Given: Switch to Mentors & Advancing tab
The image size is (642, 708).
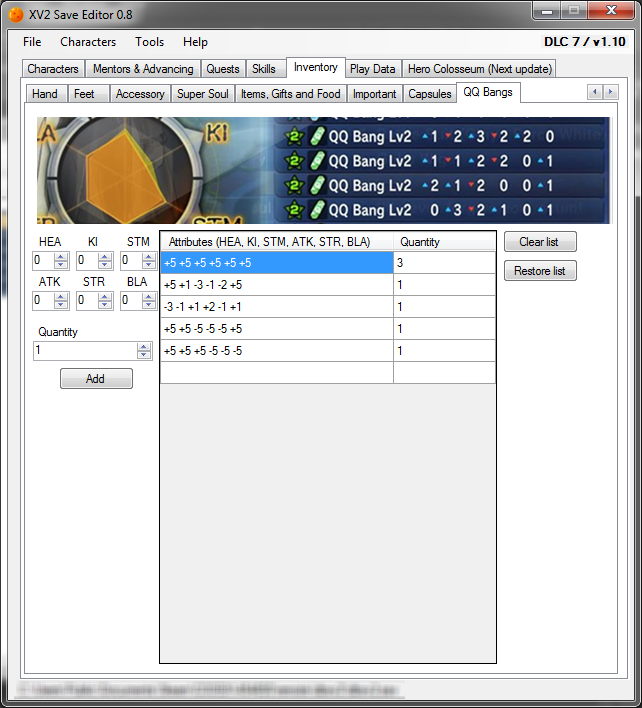Looking at the screenshot, I should click(143, 69).
